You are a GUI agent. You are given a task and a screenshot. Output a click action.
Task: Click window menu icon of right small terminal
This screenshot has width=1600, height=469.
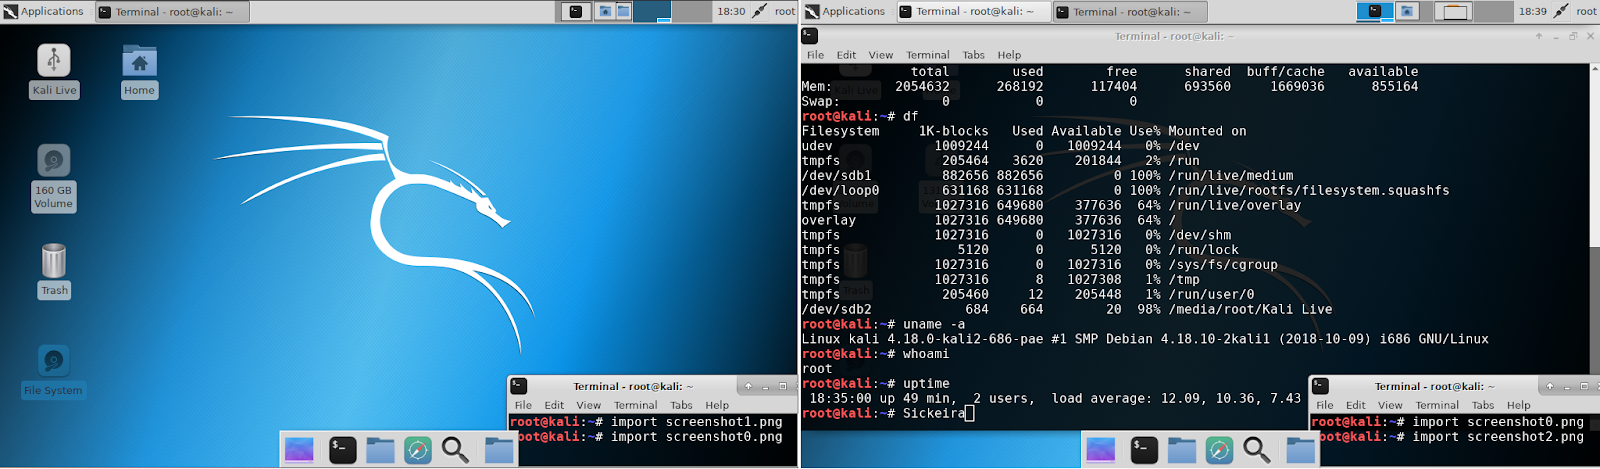tap(1320, 386)
